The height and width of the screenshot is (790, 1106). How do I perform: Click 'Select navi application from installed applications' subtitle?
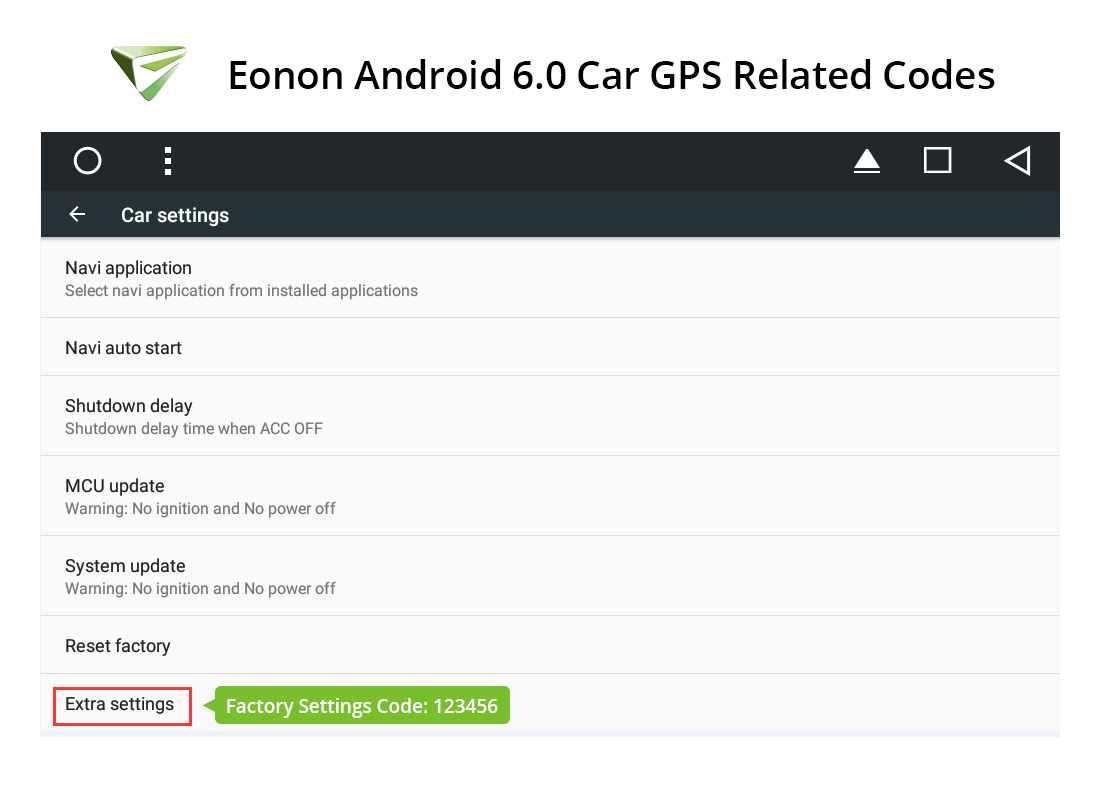(x=241, y=291)
